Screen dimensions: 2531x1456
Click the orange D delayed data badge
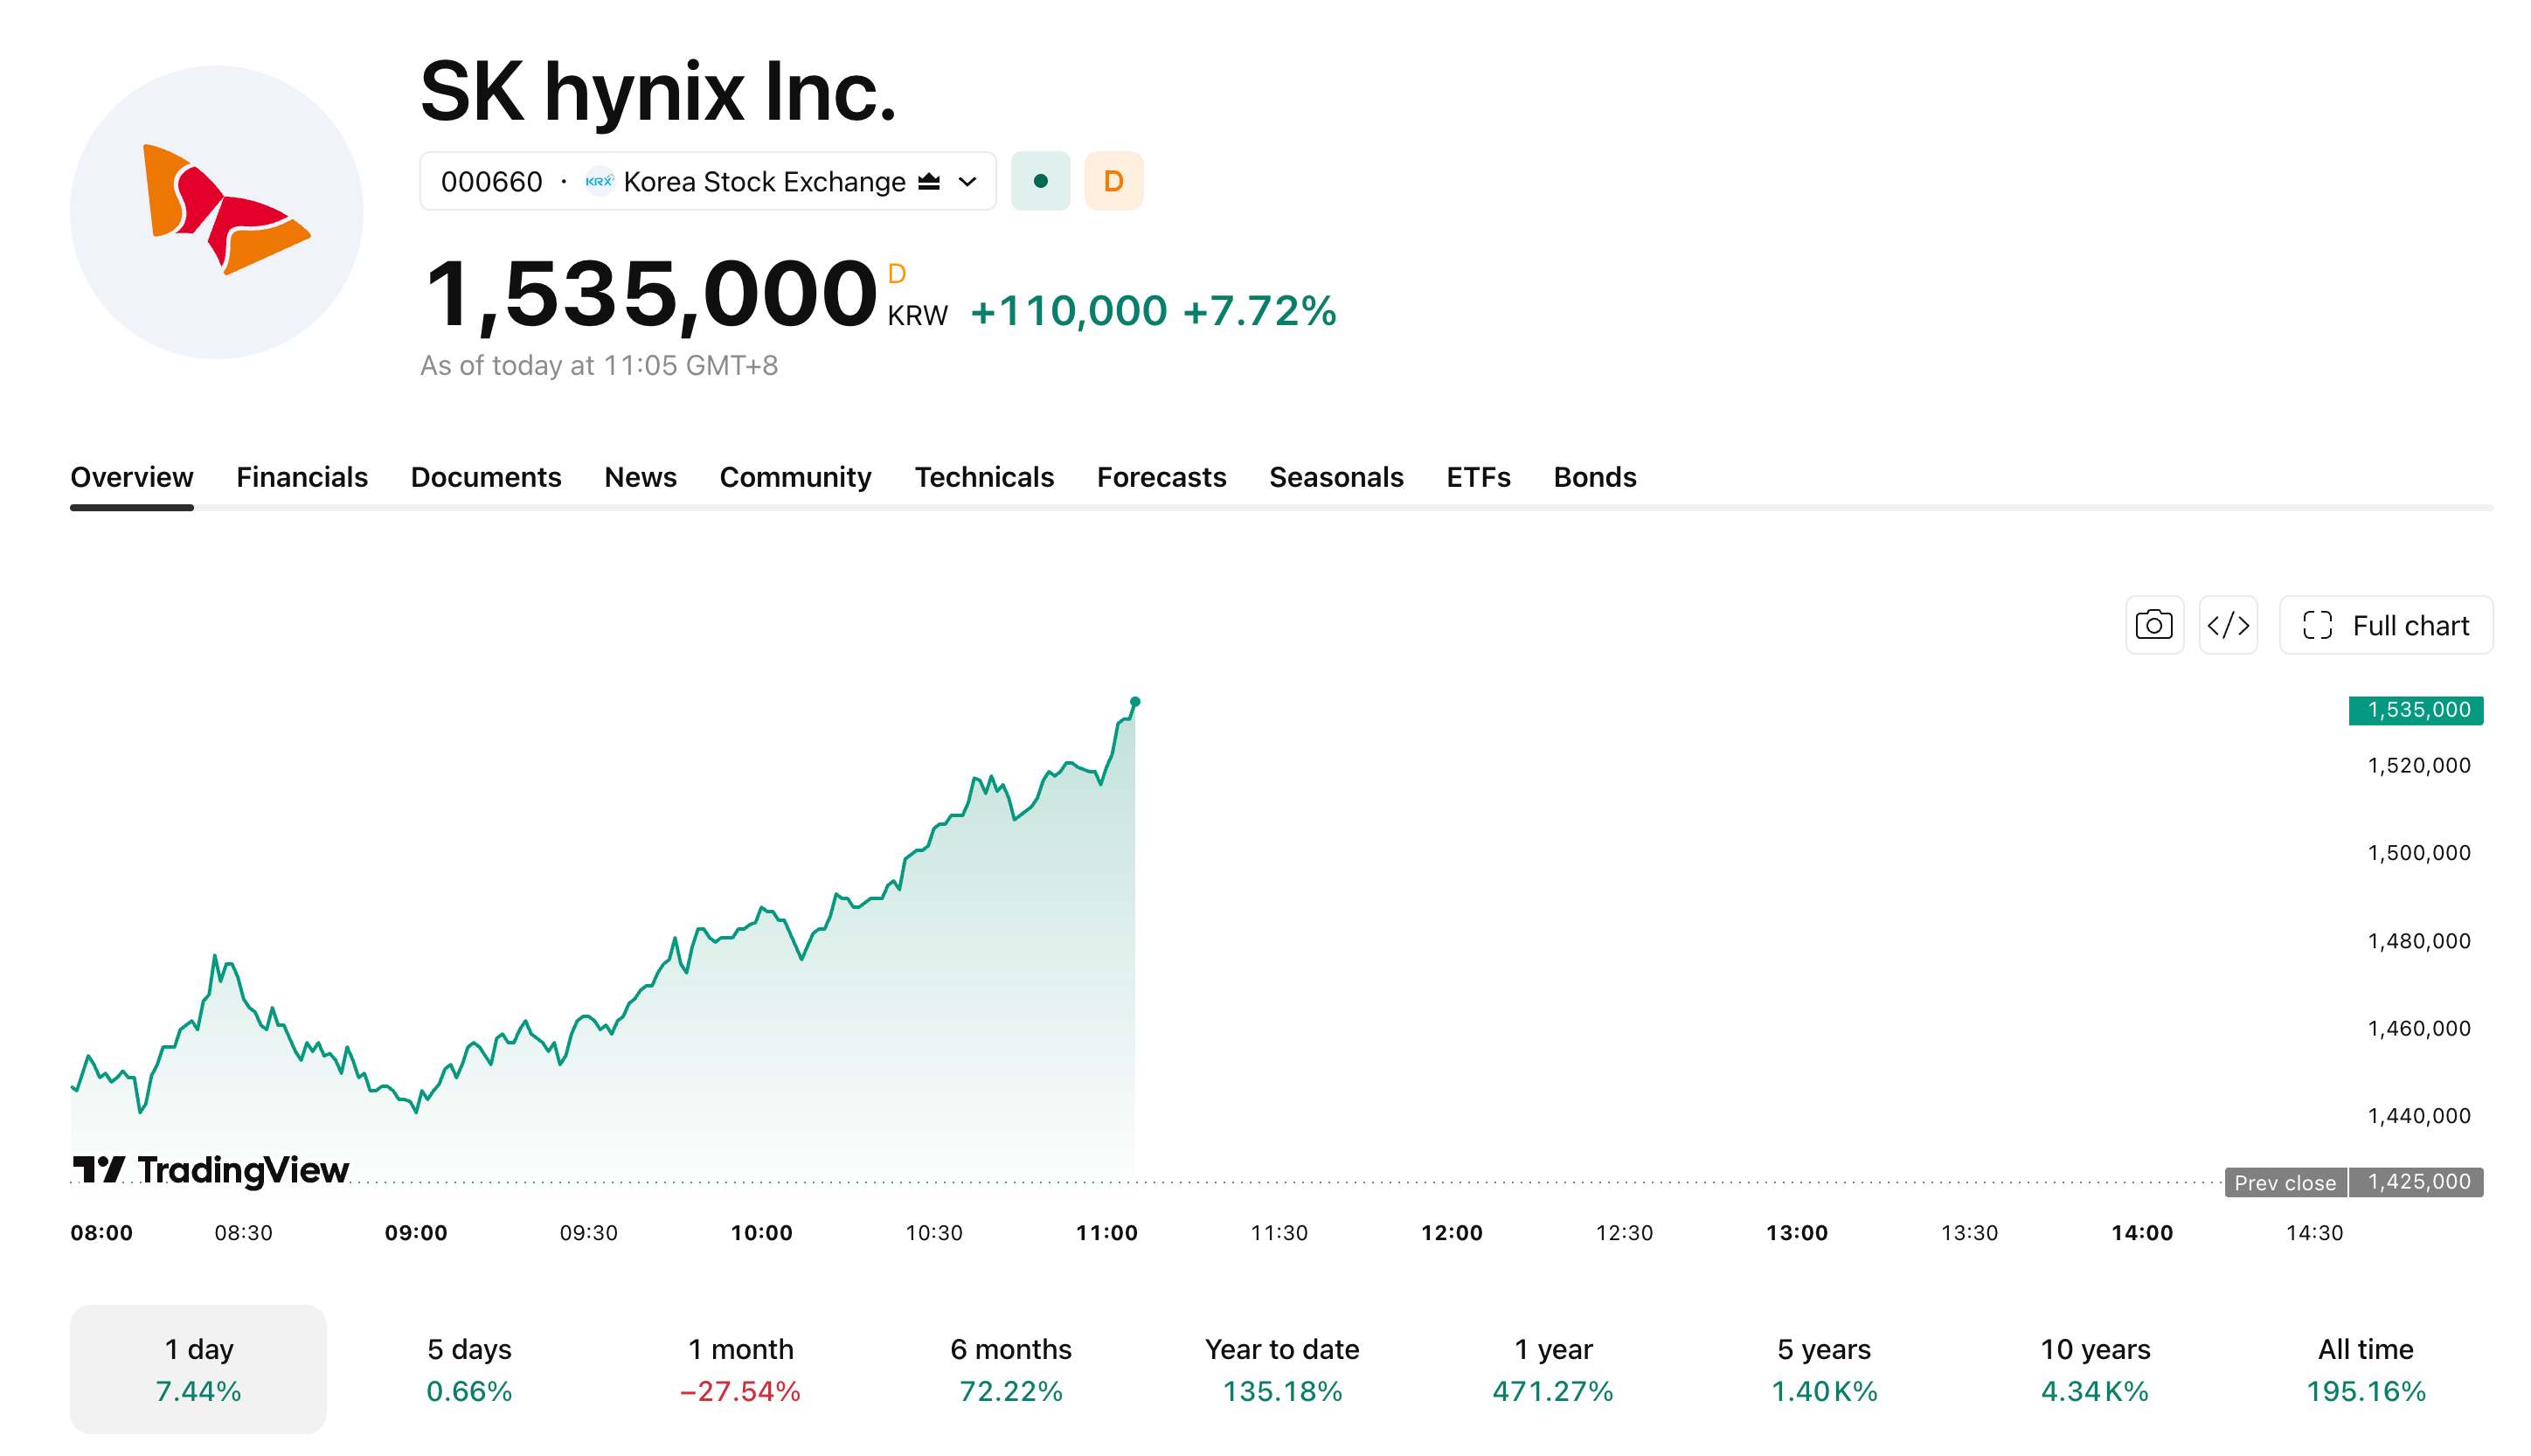click(1113, 181)
